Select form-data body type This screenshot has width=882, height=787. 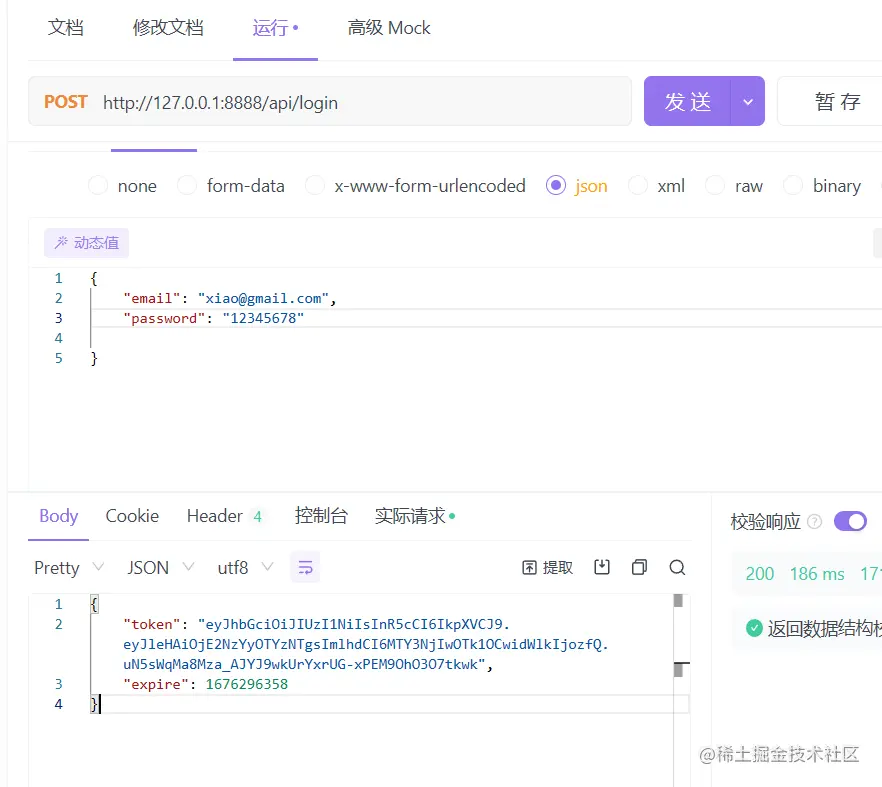pyautogui.click(x=231, y=185)
